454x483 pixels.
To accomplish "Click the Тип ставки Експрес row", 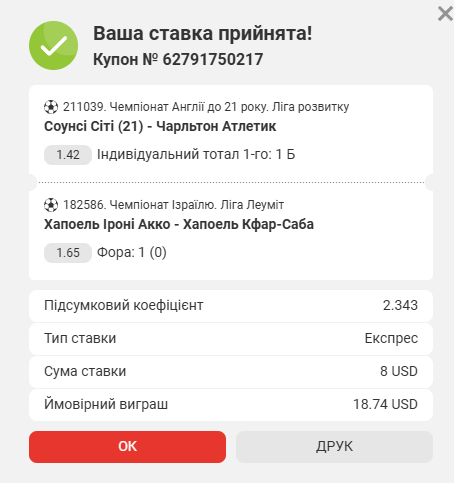I will click(x=231, y=339).
